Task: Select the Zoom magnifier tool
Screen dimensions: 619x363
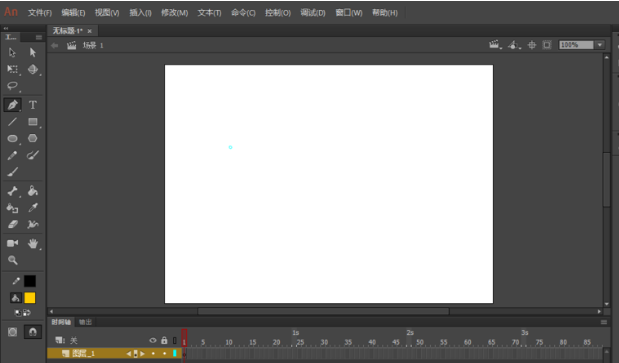Action: click(13, 260)
